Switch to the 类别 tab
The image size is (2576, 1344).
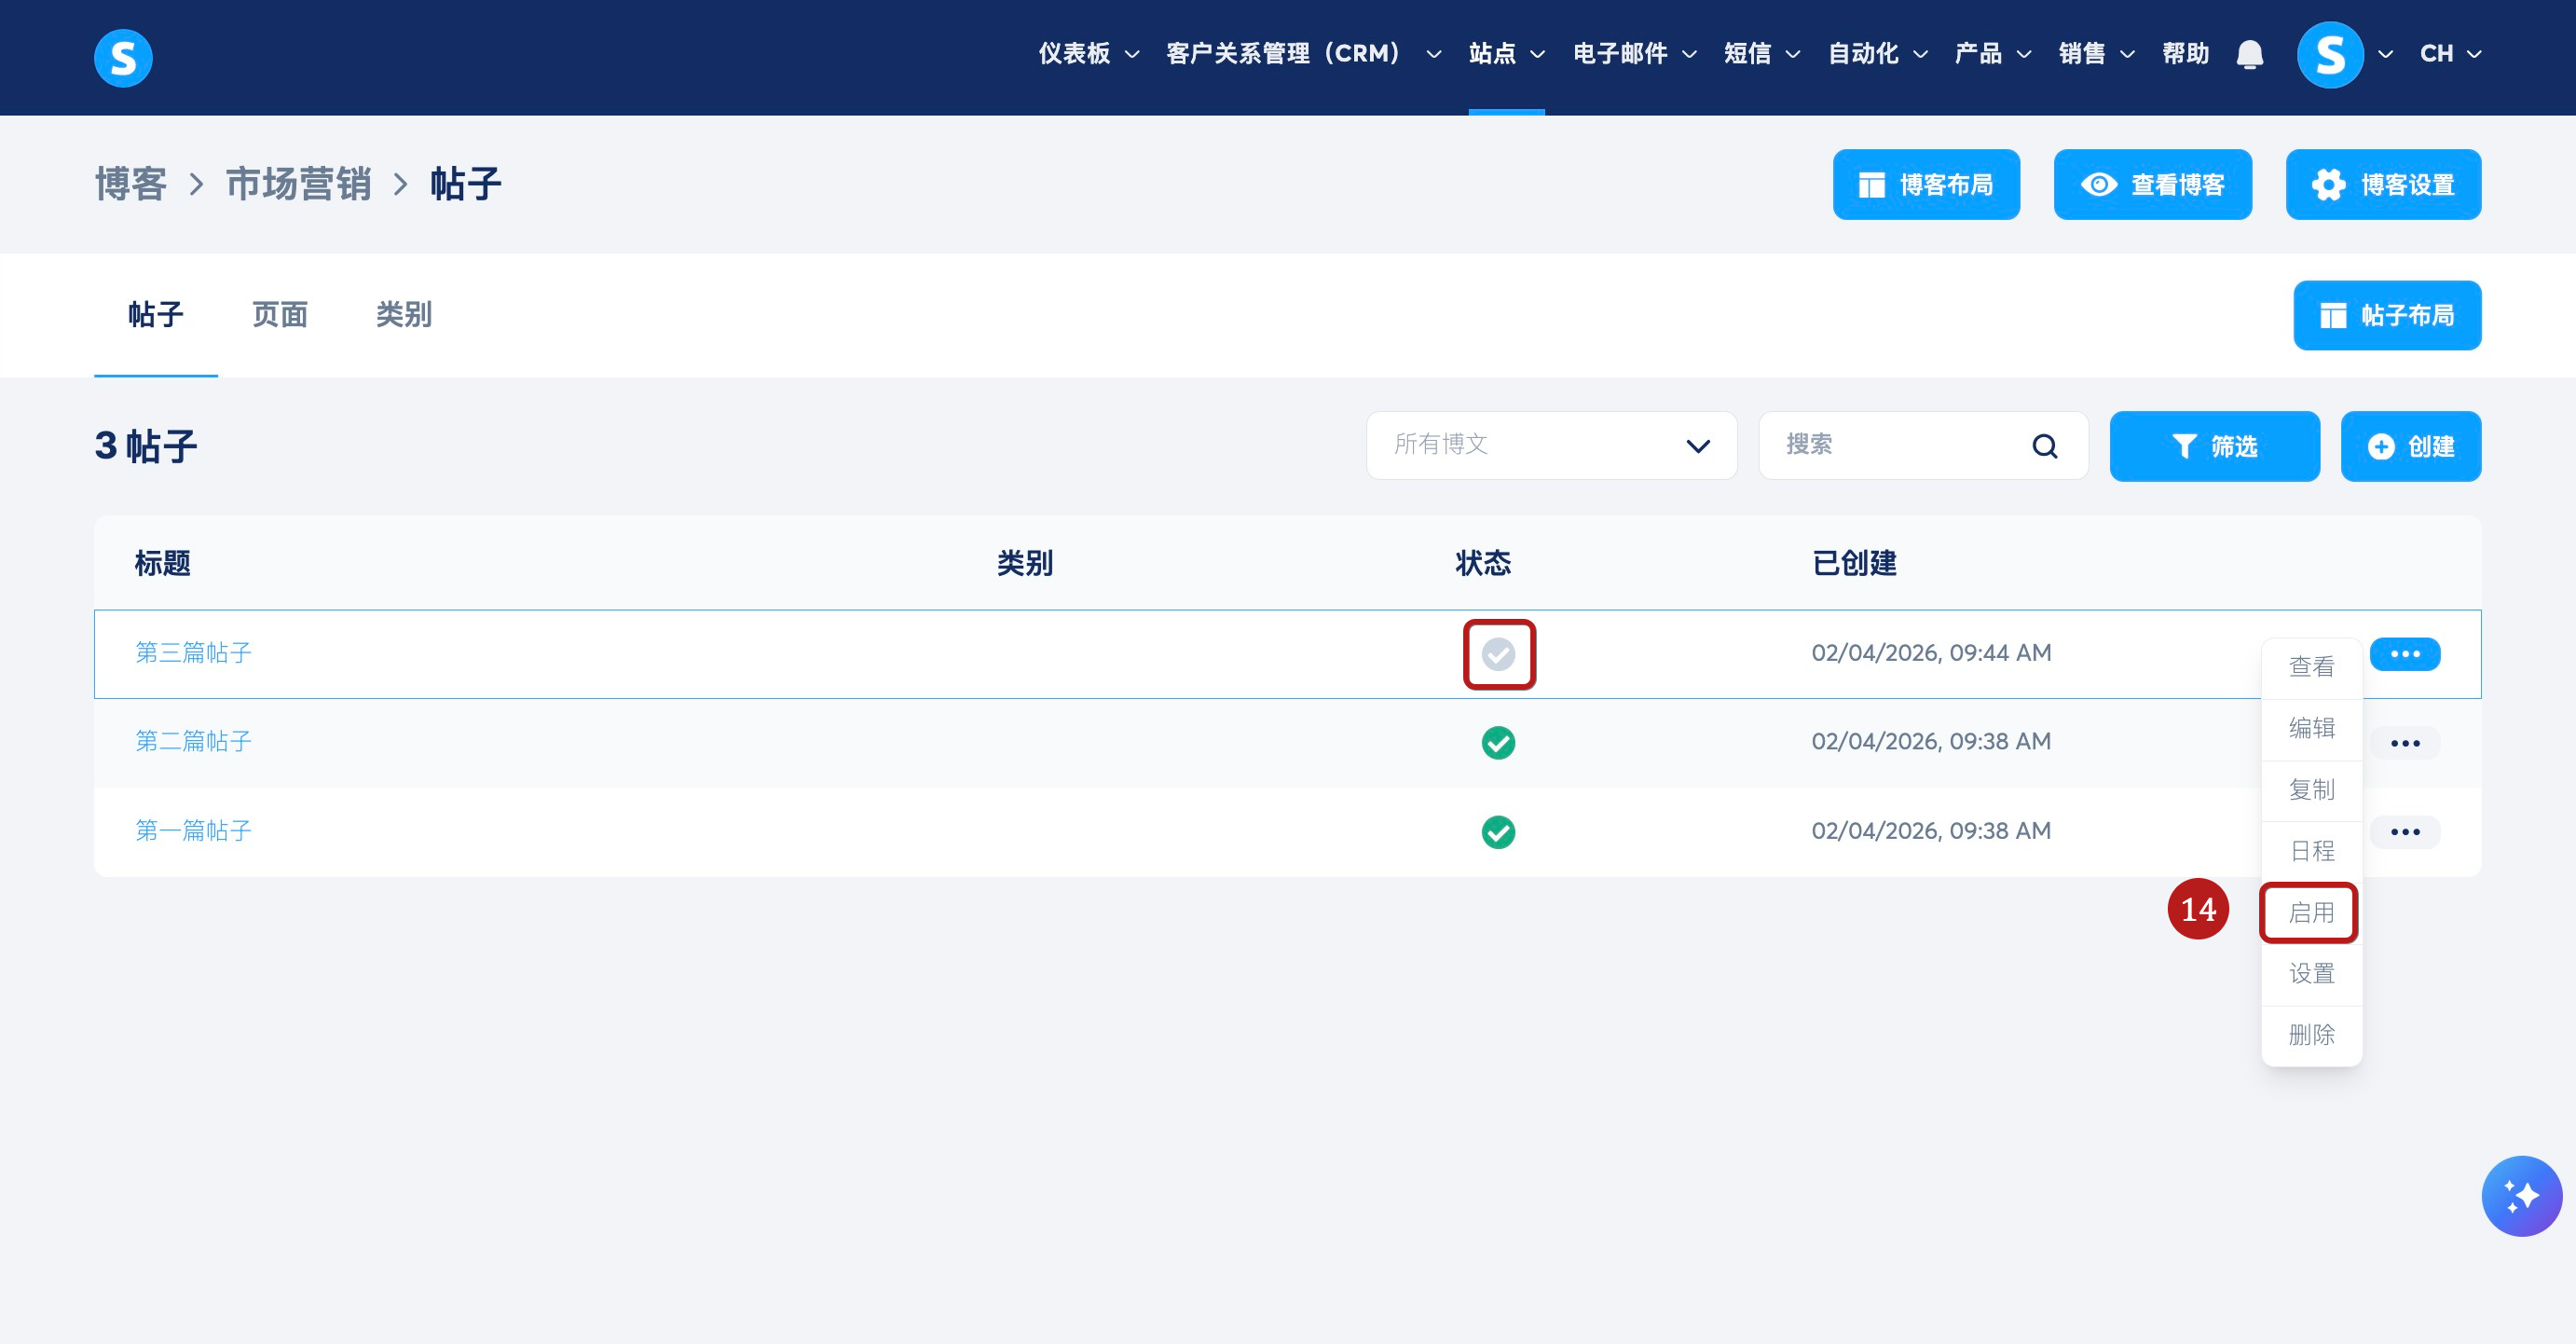pos(403,315)
